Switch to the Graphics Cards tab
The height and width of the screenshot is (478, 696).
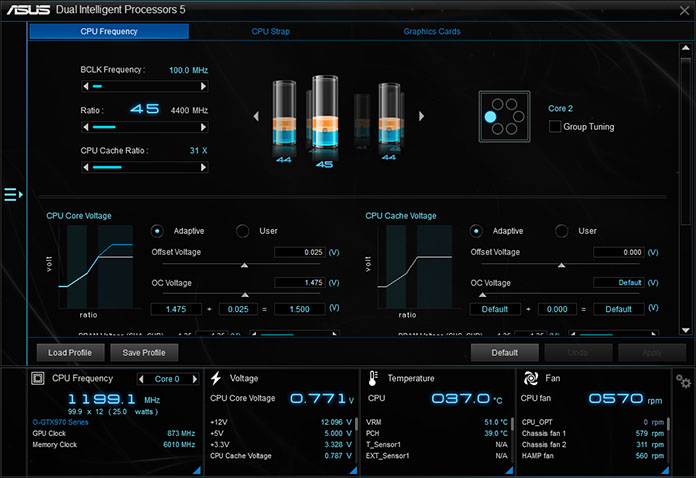point(432,32)
